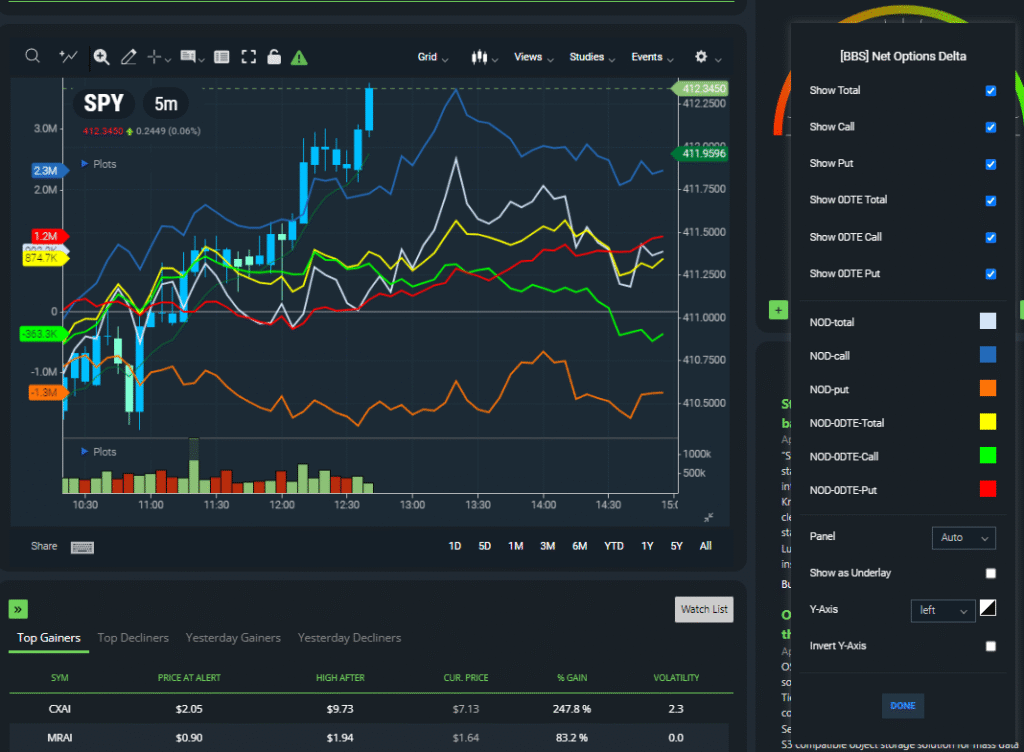Check the Invert Y-Axis option
1024x752 pixels.
[991, 646]
